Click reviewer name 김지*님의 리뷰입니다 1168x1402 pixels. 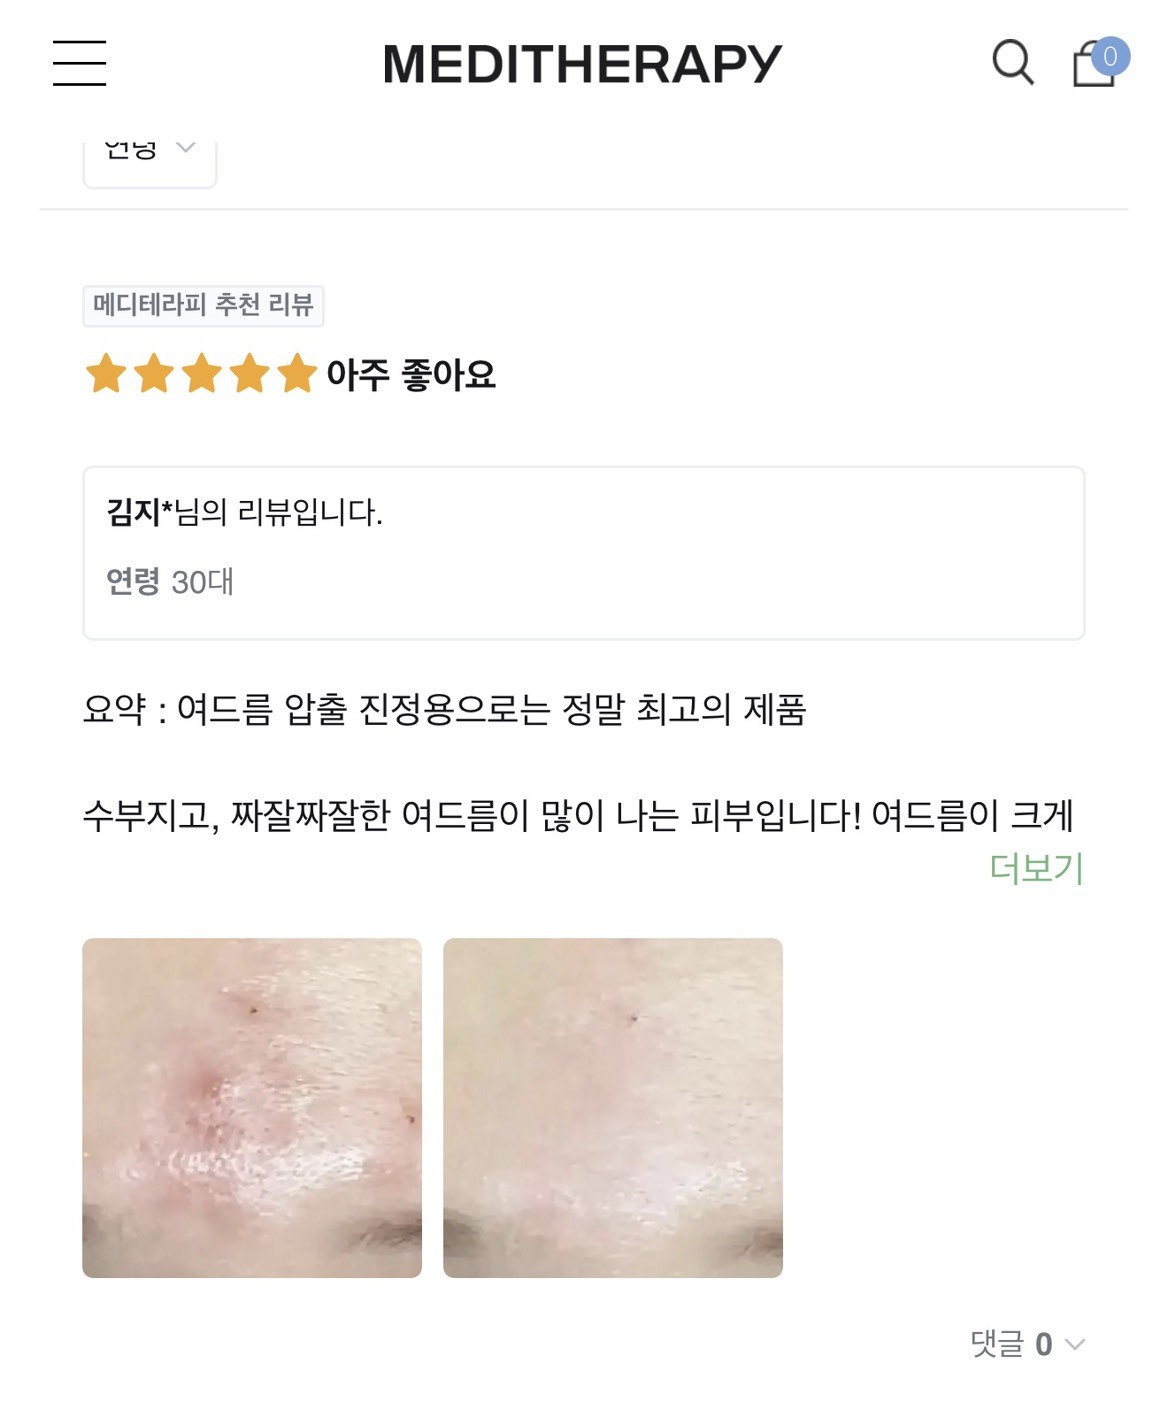[x=245, y=512]
